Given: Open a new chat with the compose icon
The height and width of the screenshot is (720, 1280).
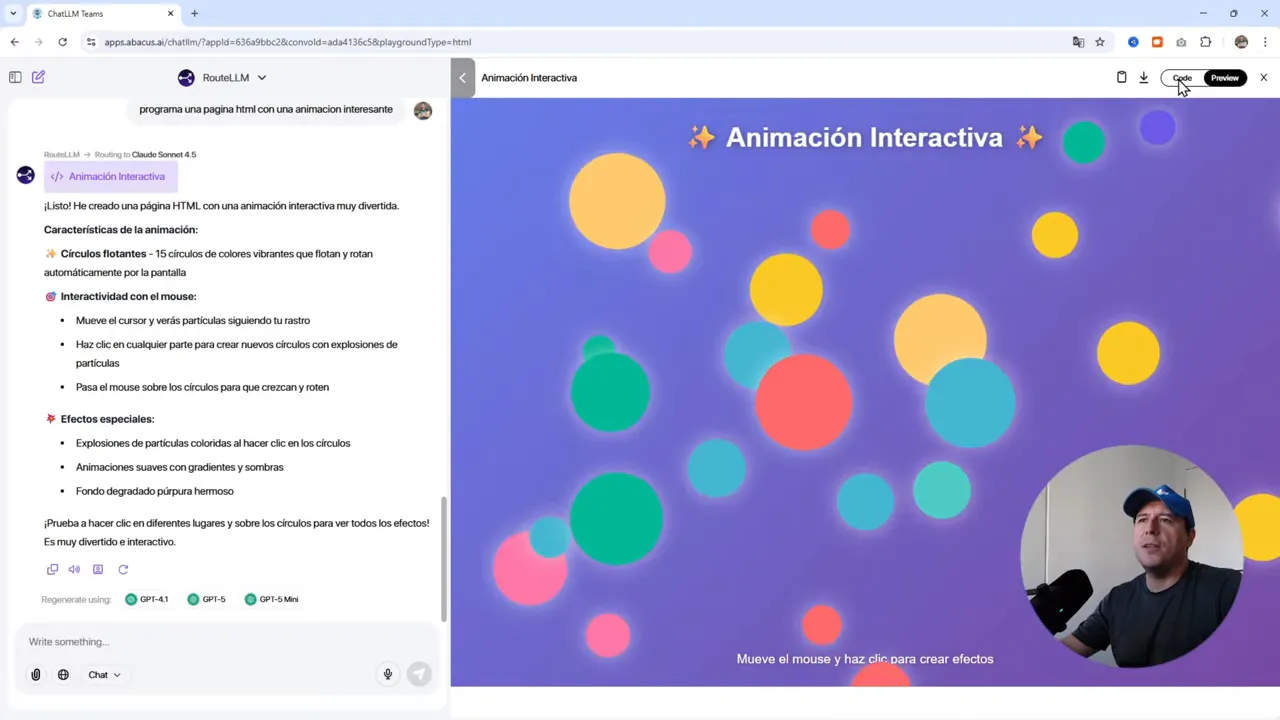Looking at the screenshot, I should click(x=38, y=77).
